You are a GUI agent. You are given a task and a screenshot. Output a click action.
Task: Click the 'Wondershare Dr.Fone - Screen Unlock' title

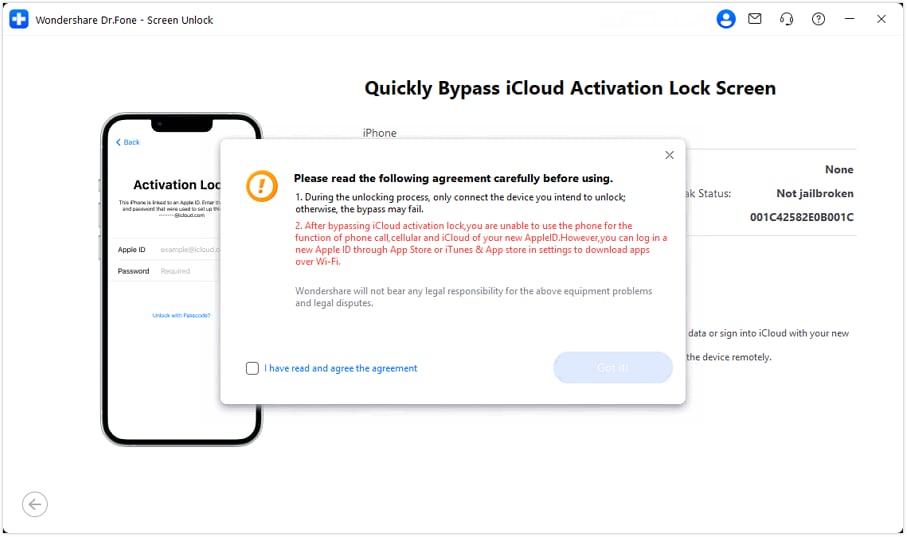(x=124, y=20)
